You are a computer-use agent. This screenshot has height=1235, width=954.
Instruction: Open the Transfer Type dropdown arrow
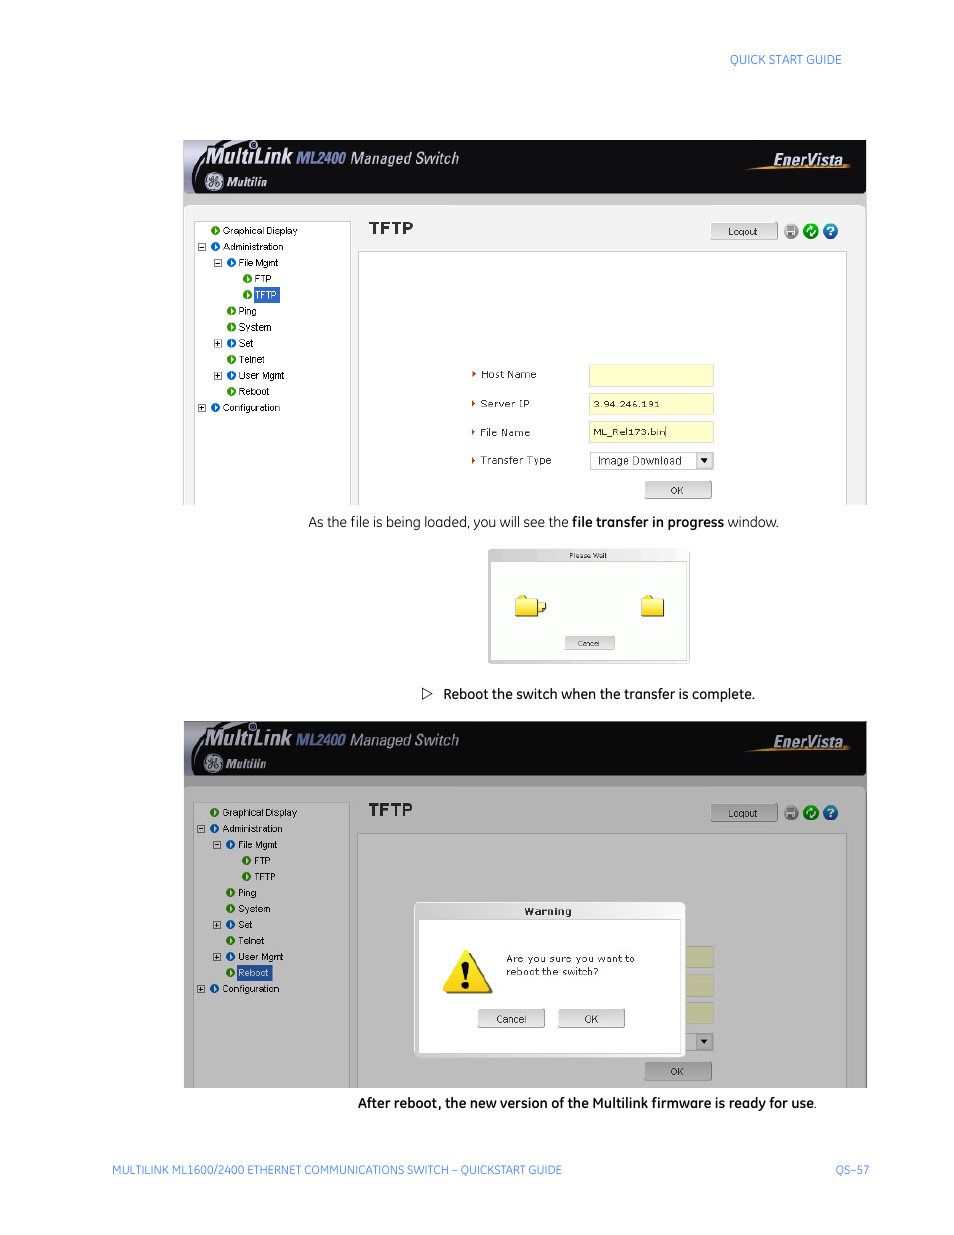pyautogui.click(x=705, y=461)
